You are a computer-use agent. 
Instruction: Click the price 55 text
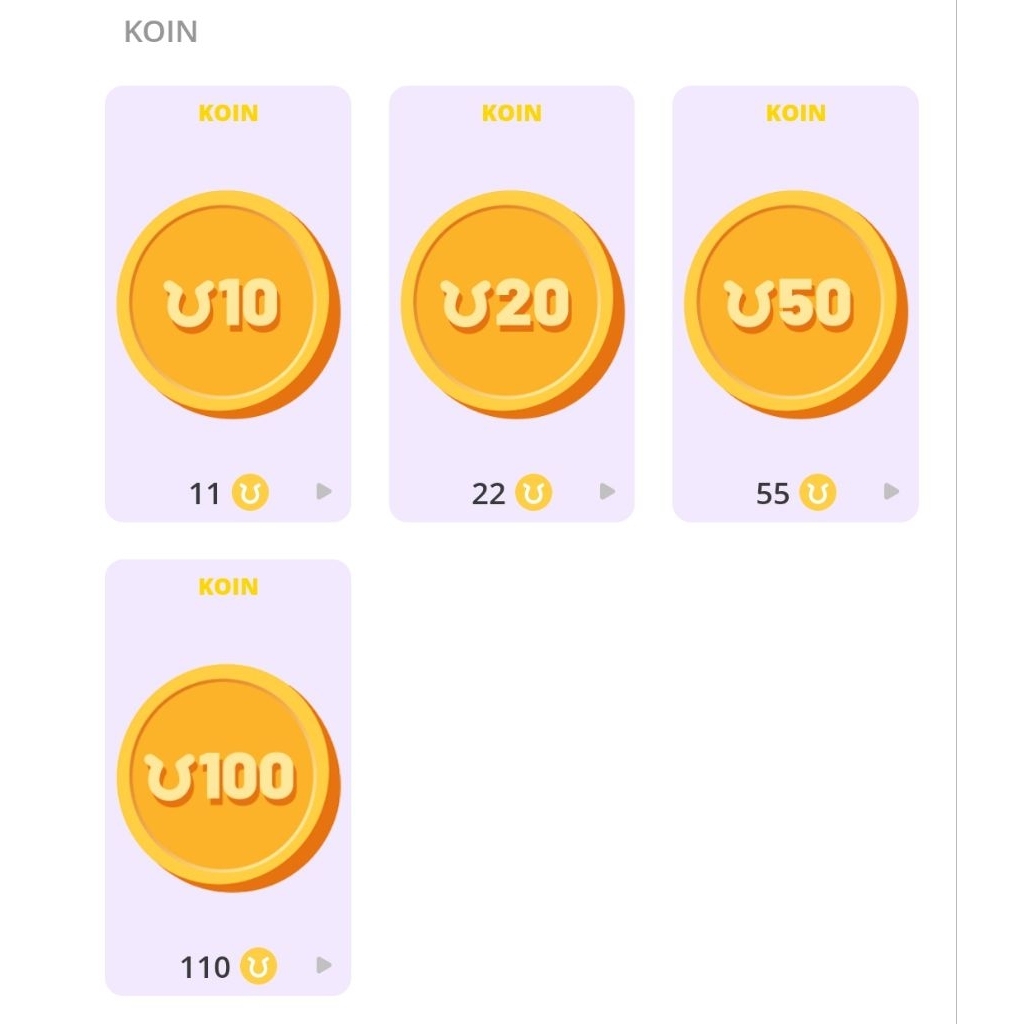pyautogui.click(x=773, y=493)
